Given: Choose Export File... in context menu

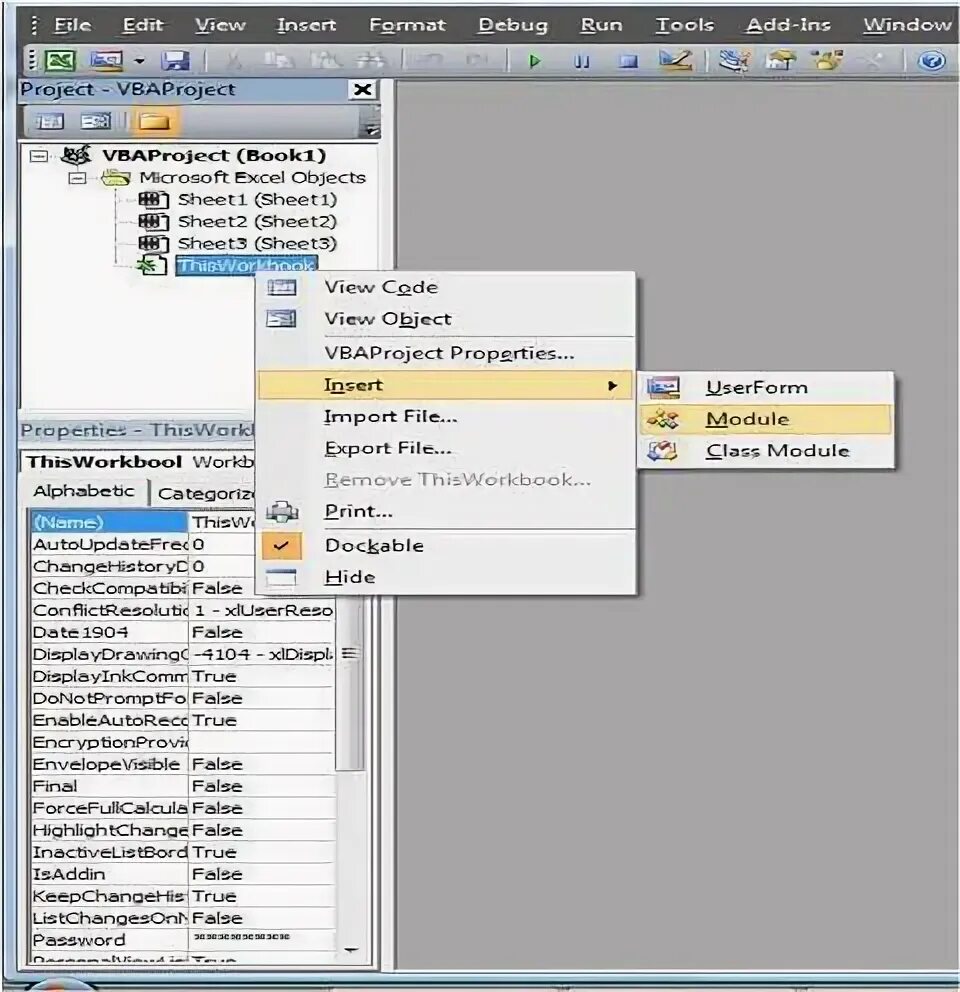Looking at the screenshot, I should 446,449.
